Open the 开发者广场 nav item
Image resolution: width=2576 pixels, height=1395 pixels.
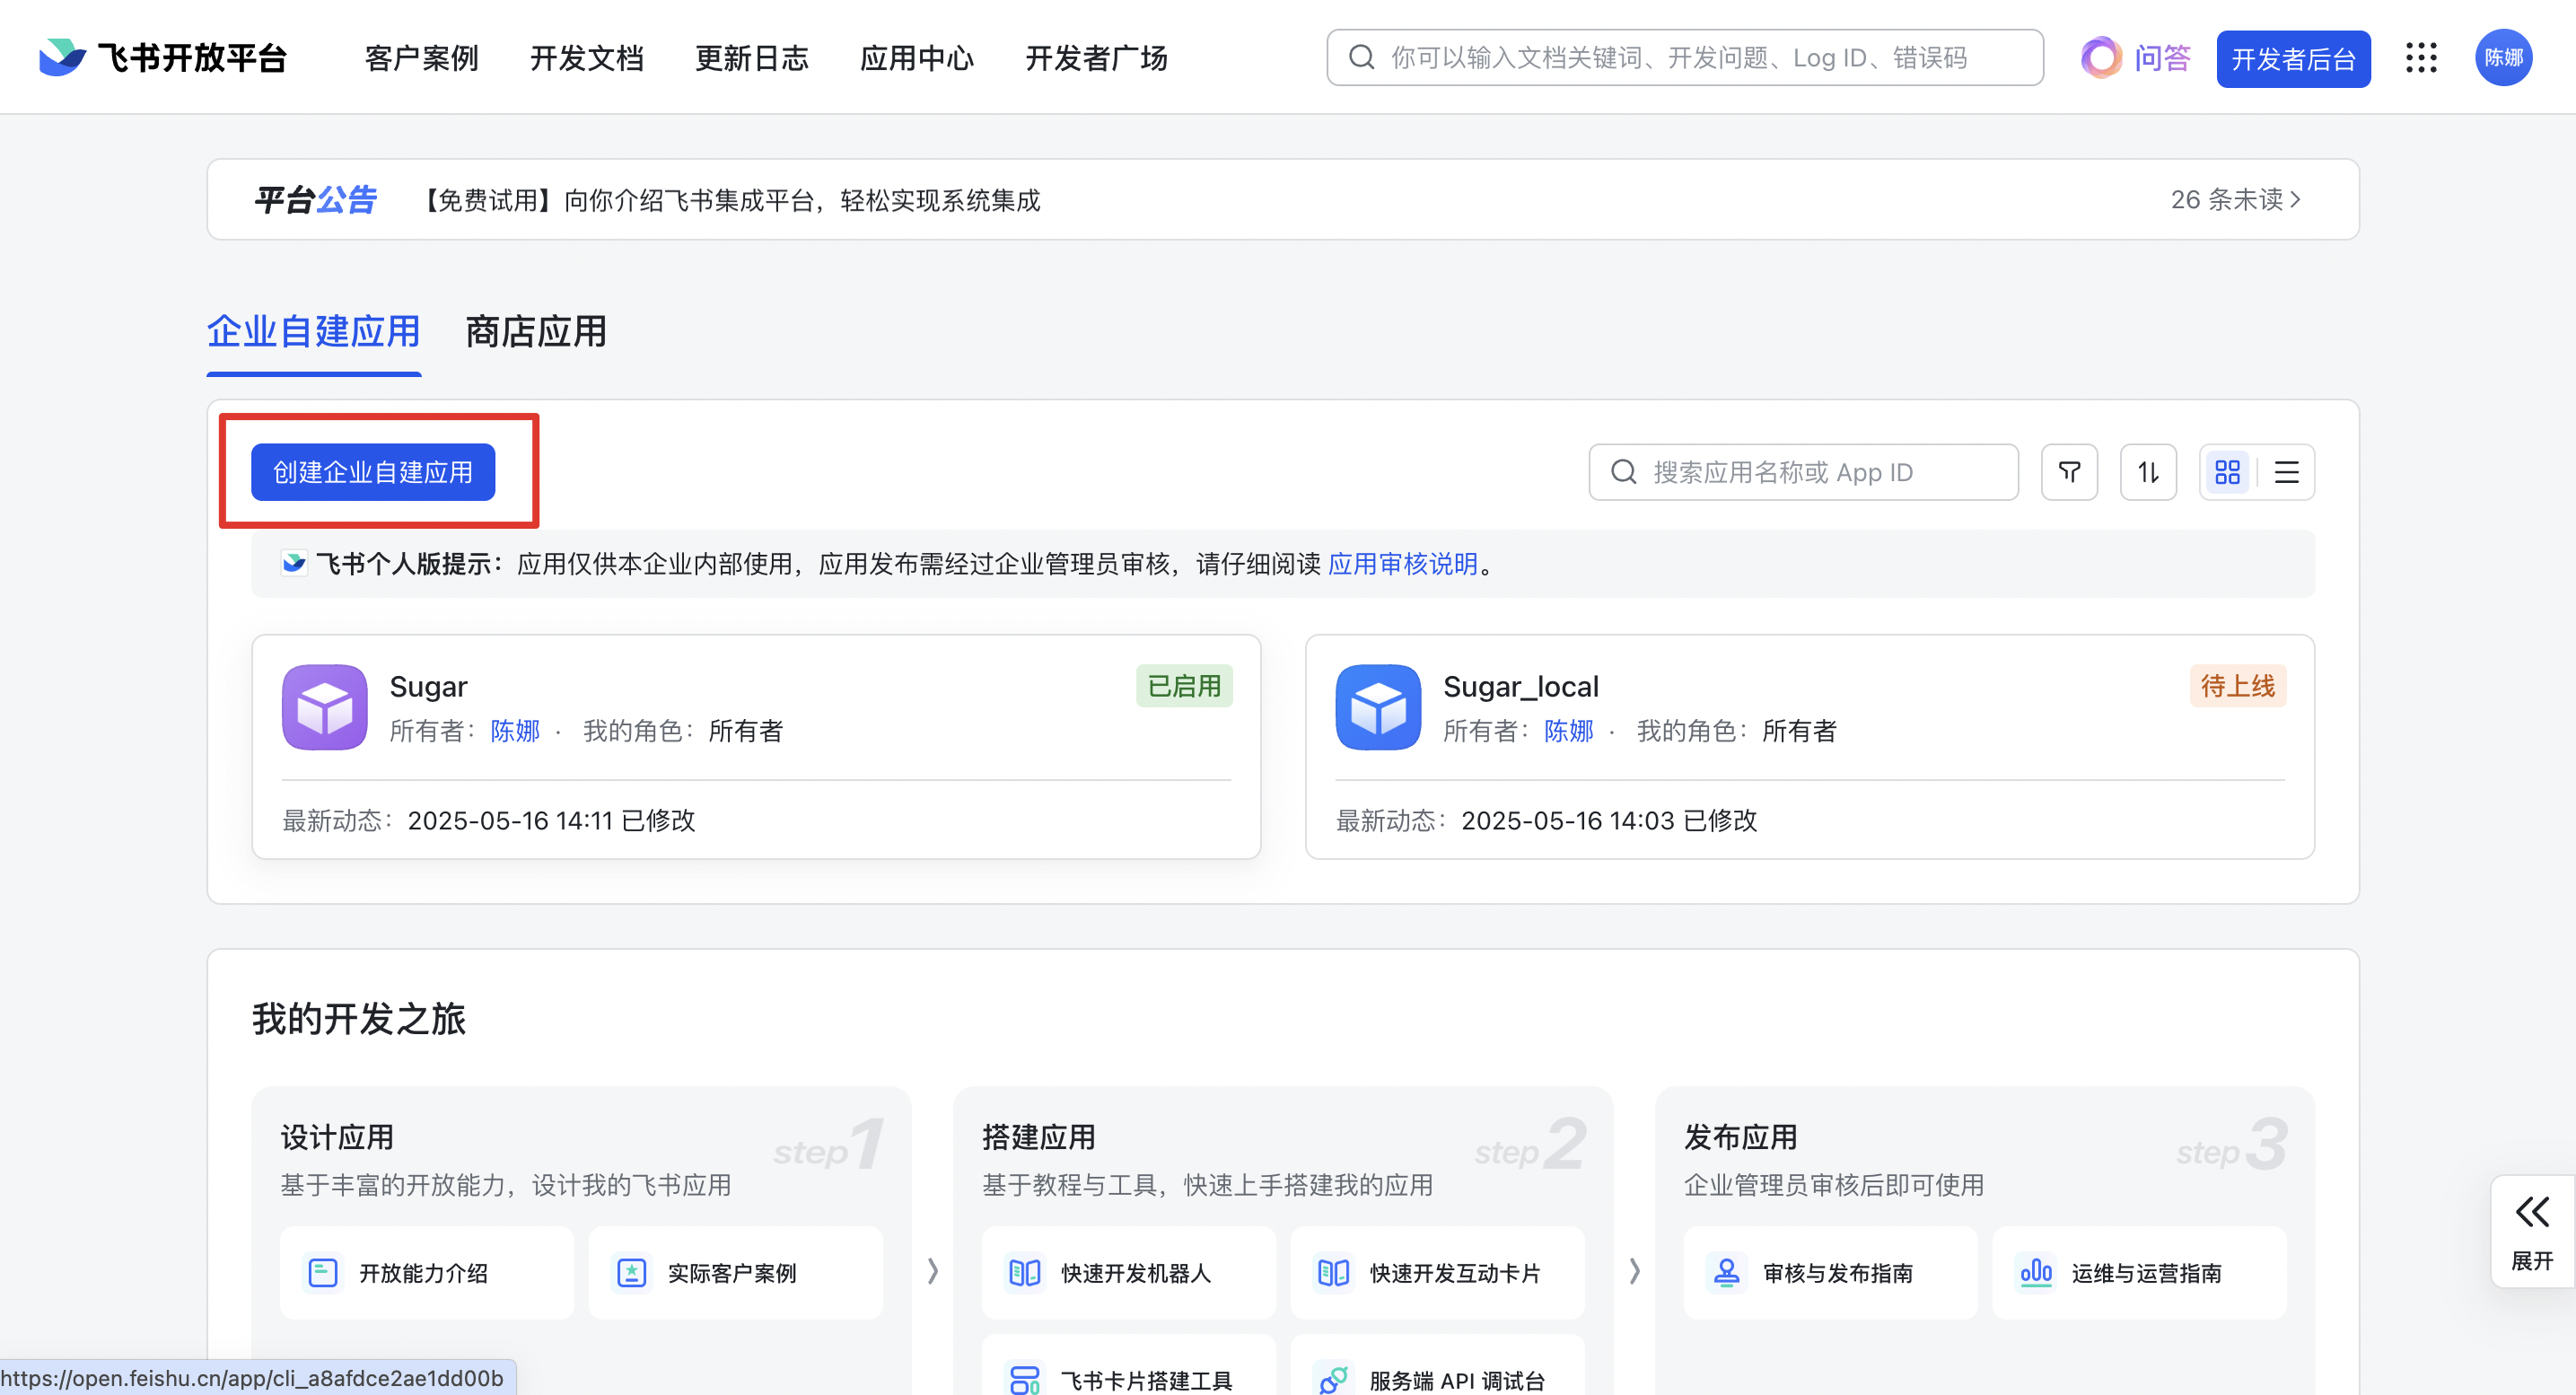pos(1096,58)
